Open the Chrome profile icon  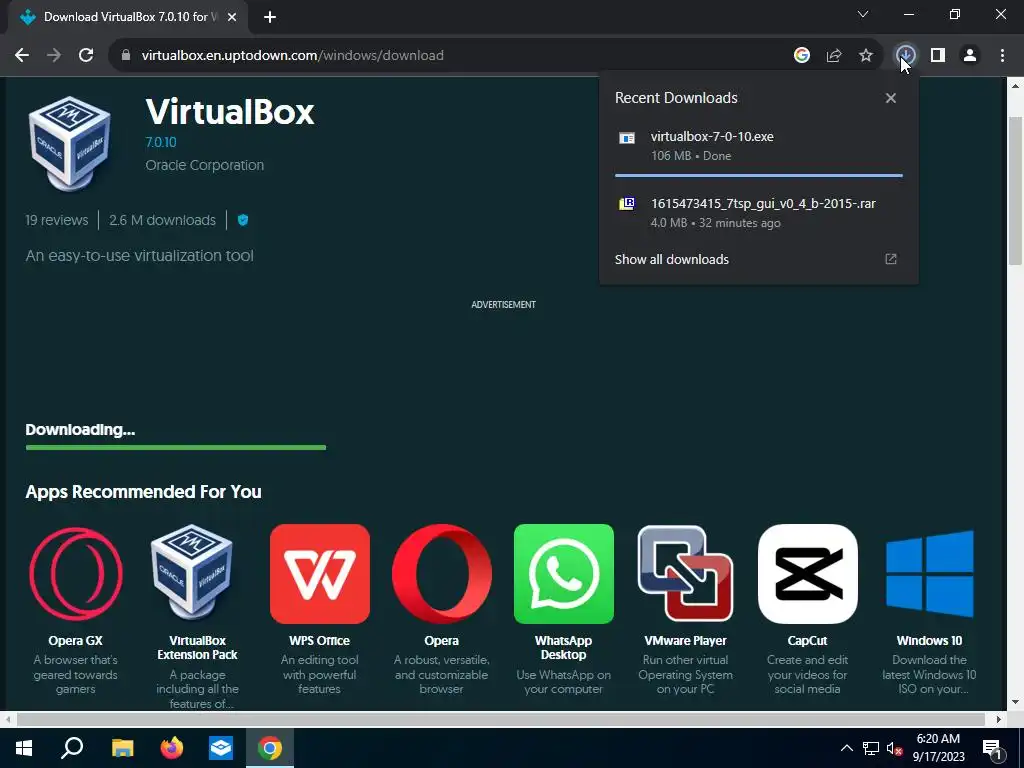[970, 56]
